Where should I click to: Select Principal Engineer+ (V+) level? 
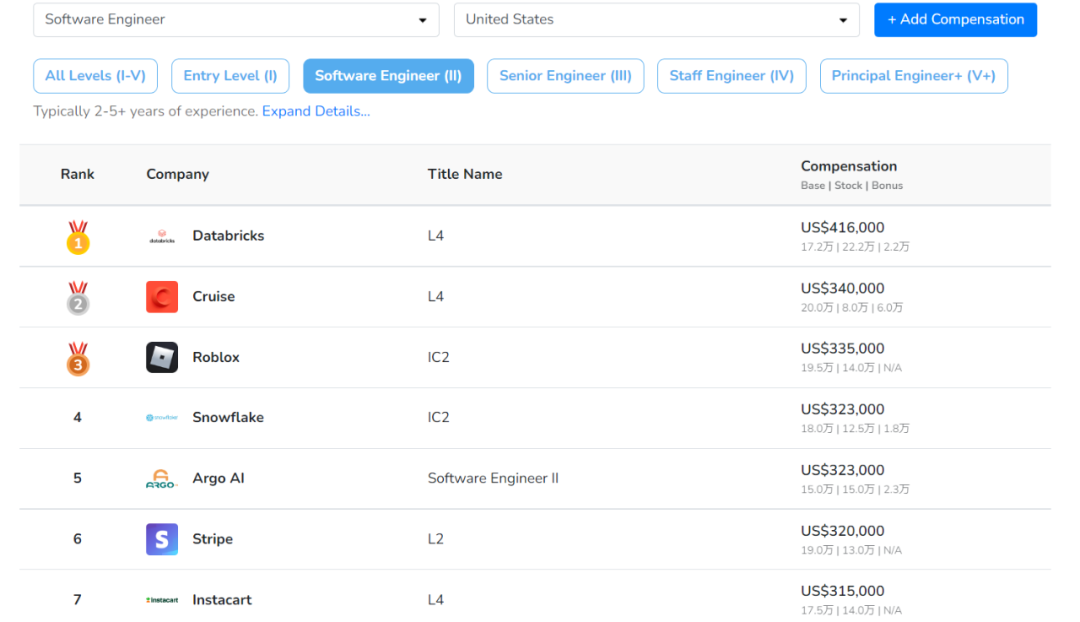[913, 76]
